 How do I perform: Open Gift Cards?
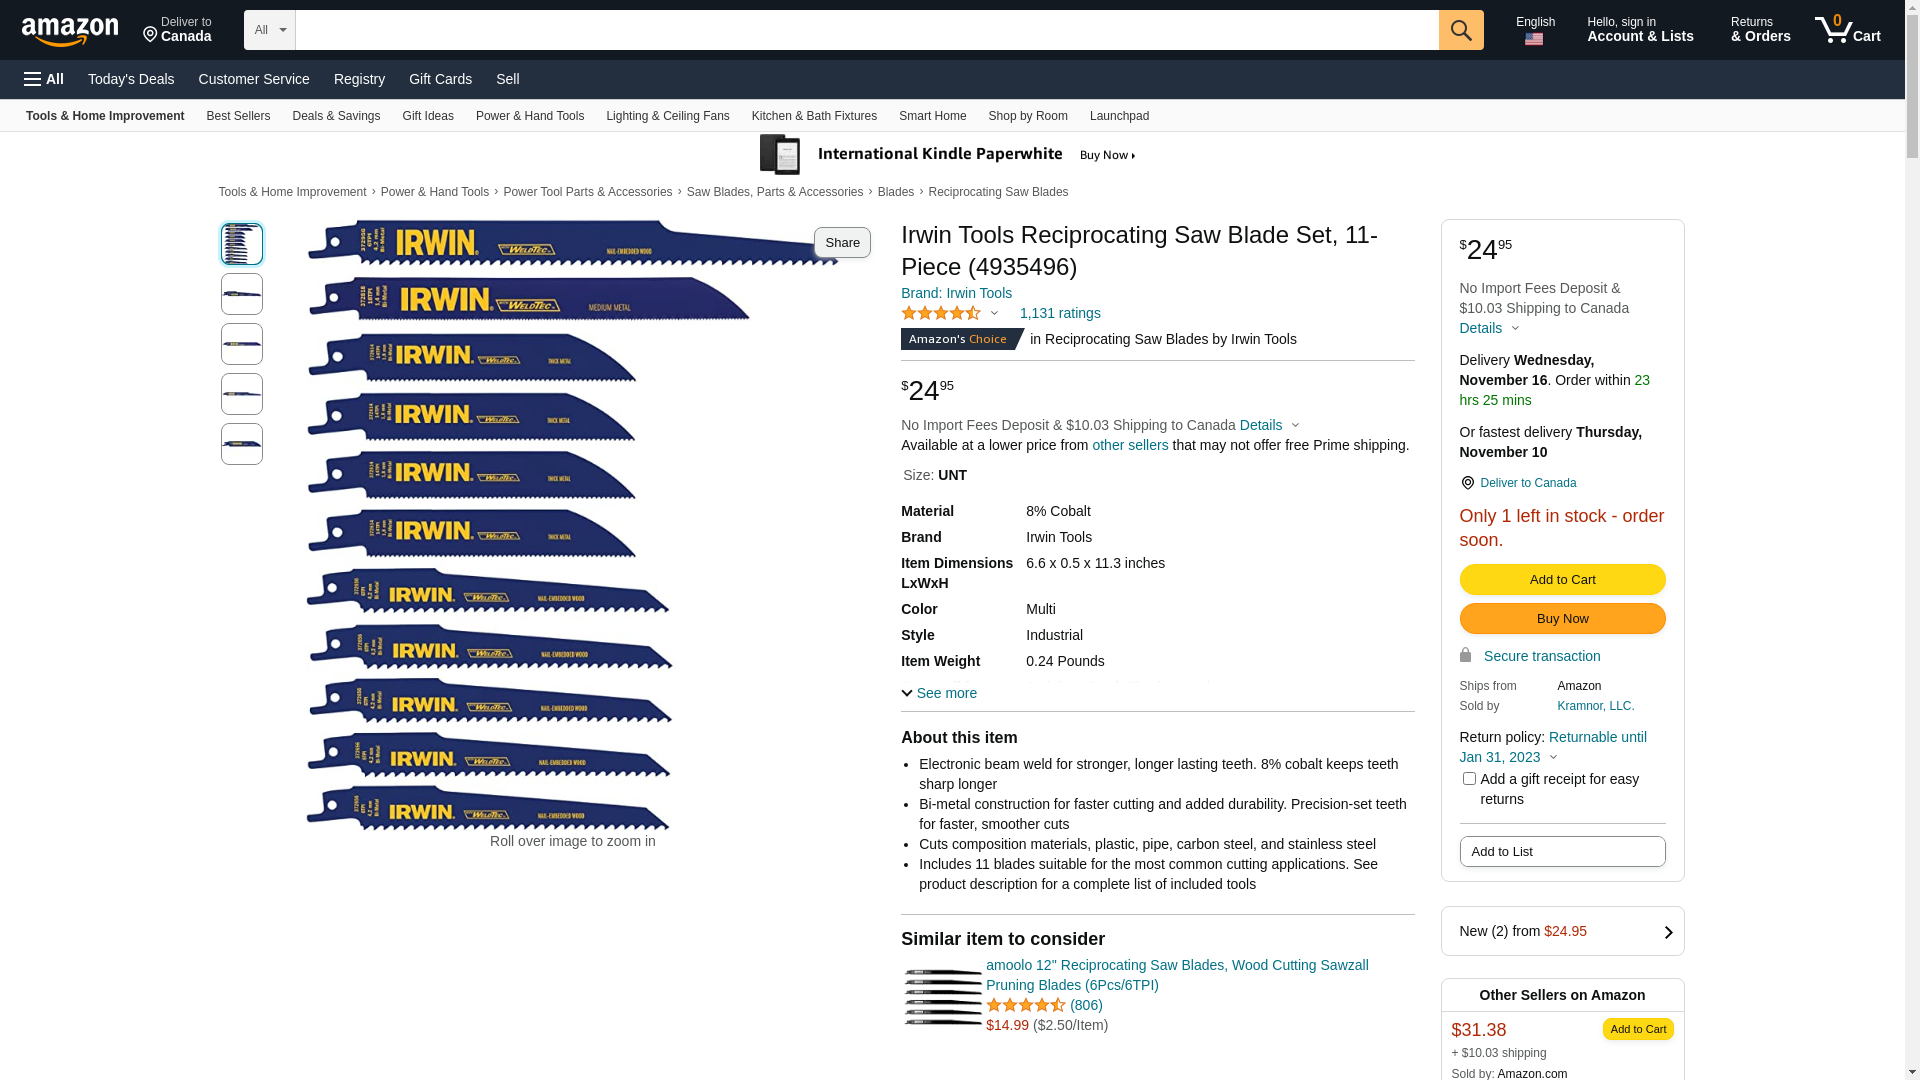coord(440,79)
